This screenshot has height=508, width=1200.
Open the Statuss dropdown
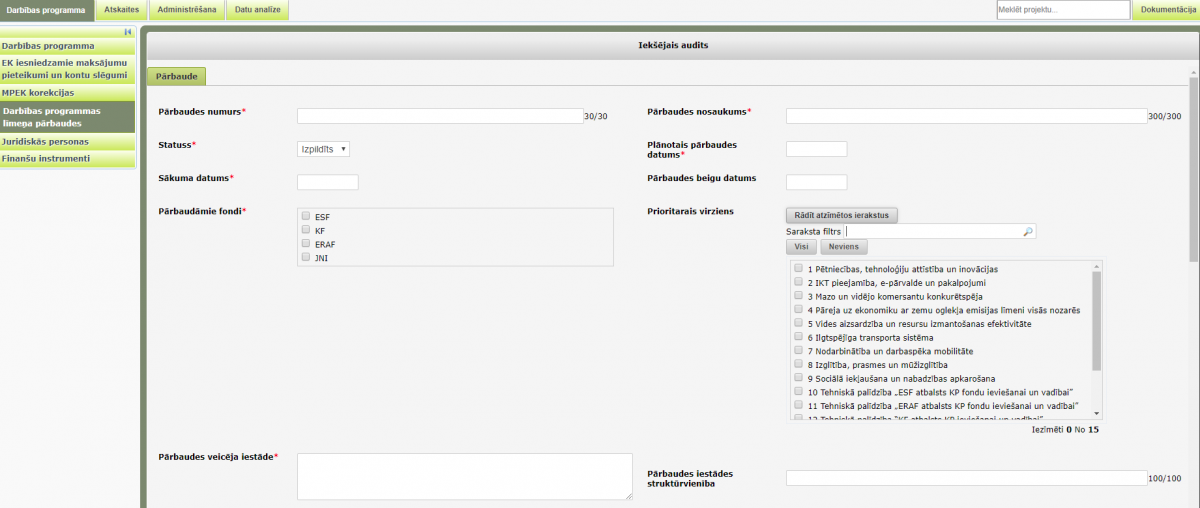click(x=323, y=148)
